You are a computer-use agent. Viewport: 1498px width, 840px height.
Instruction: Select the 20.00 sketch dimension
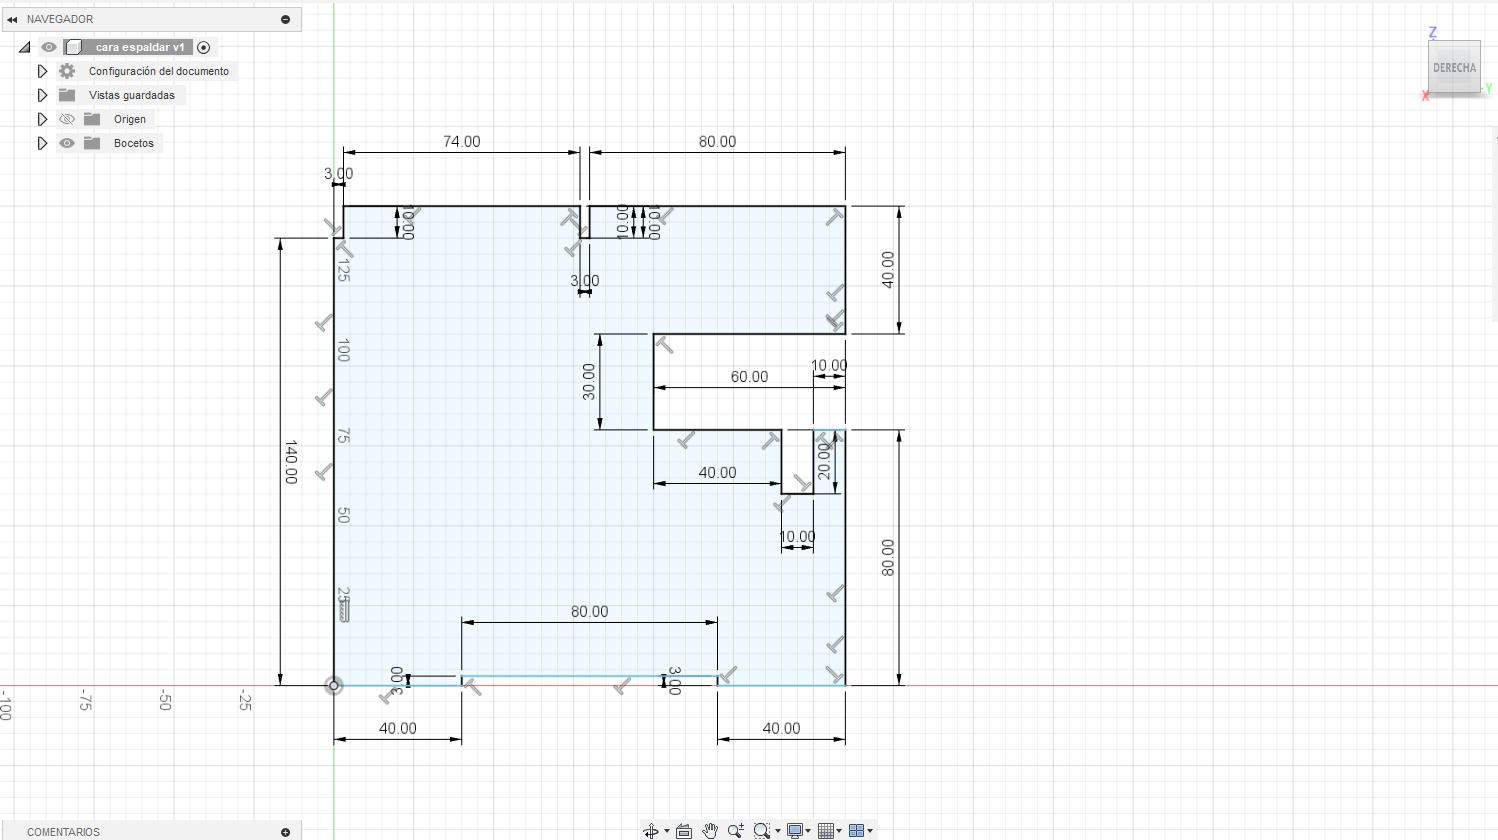pos(824,462)
